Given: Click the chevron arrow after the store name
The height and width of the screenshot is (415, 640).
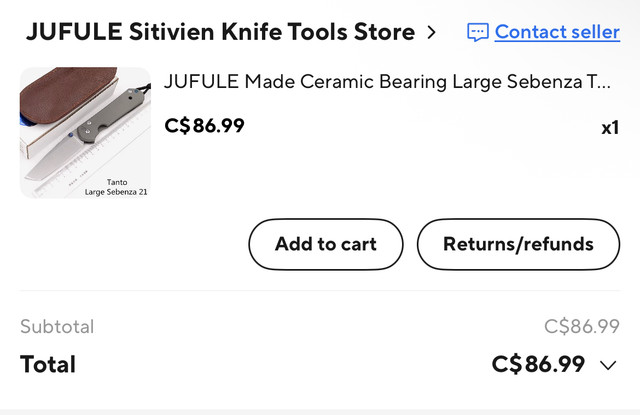Looking at the screenshot, I should [431, 32].
